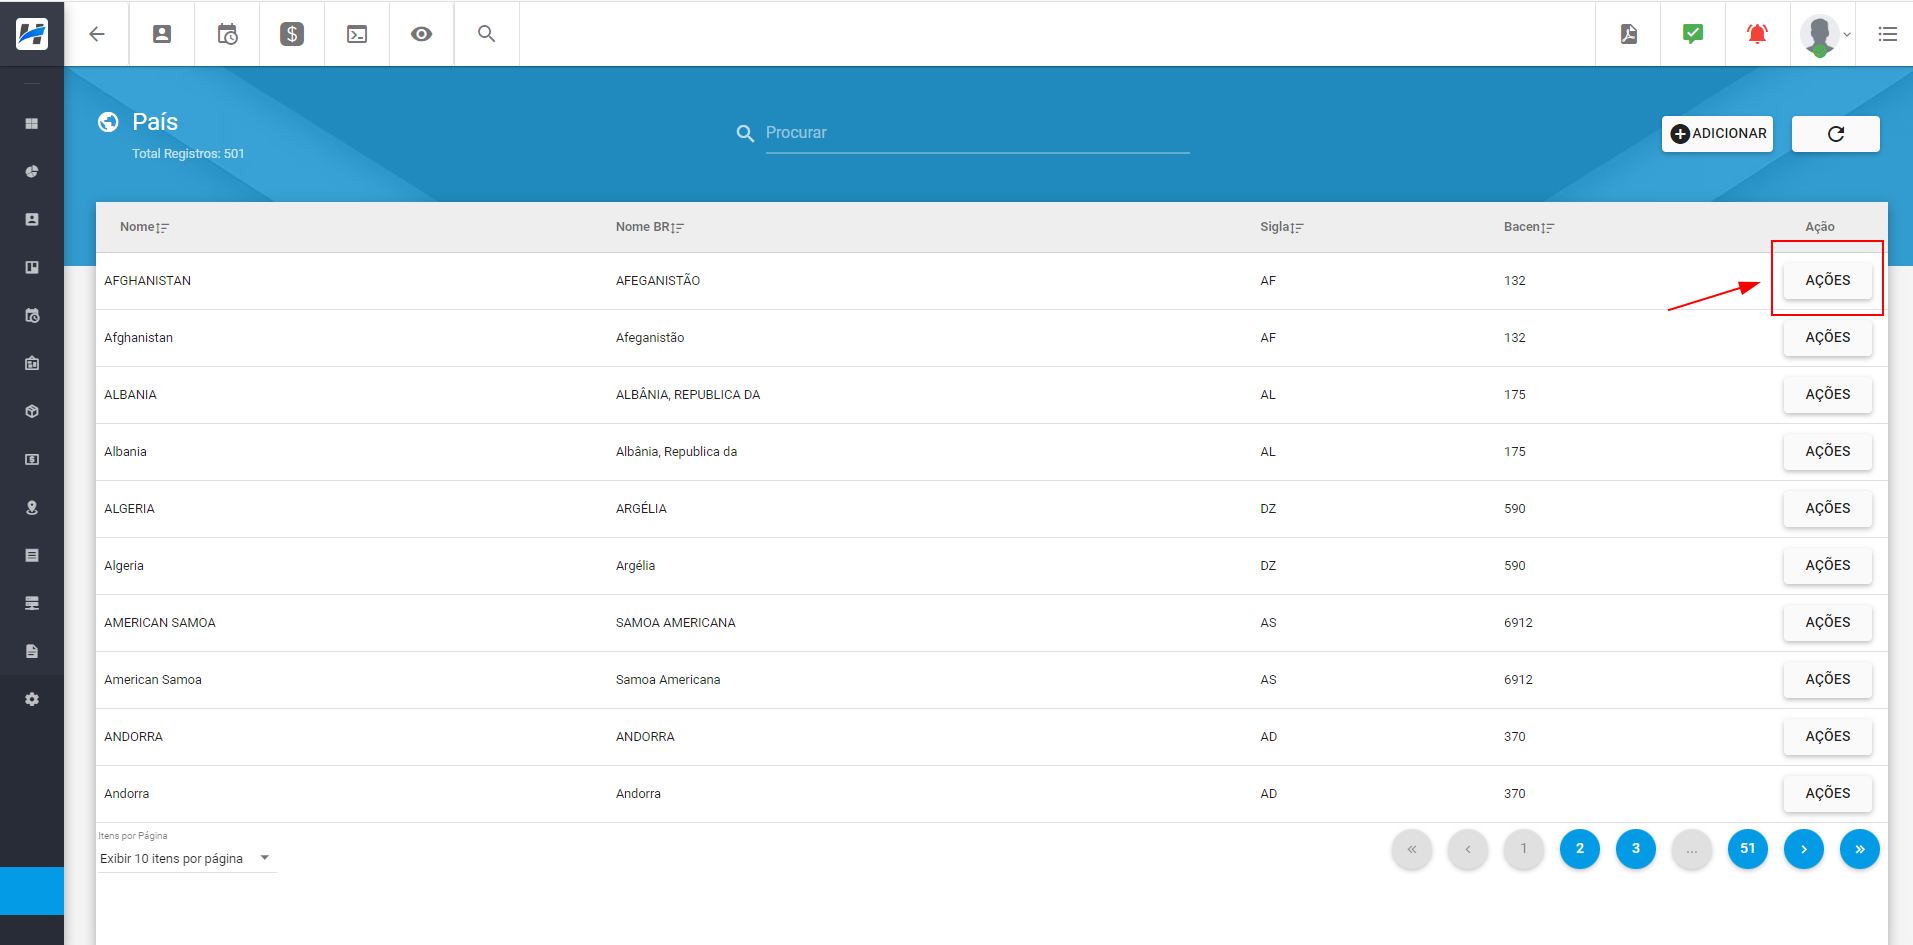The width and height of the screenshot is (1913, 945).
Task: Open the sidebar calendar clock icon
Action: point(32,316)
